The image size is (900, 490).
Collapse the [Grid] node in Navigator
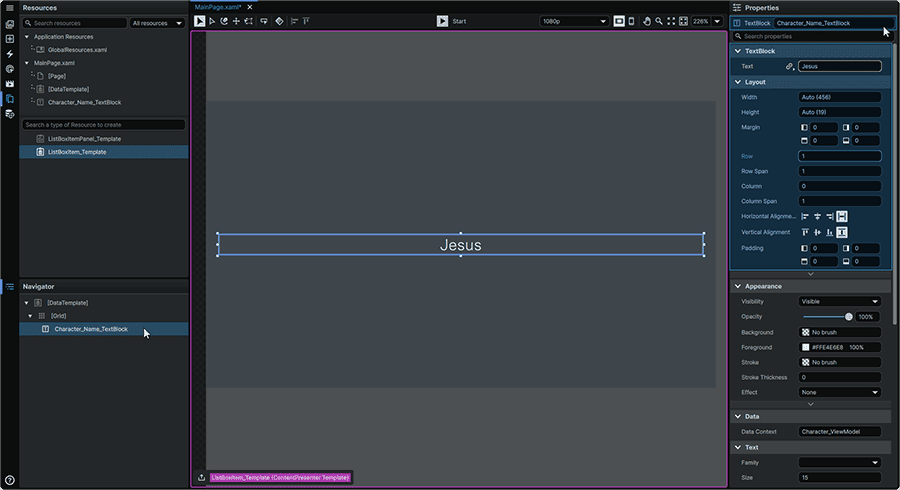[x=30, y=316]
